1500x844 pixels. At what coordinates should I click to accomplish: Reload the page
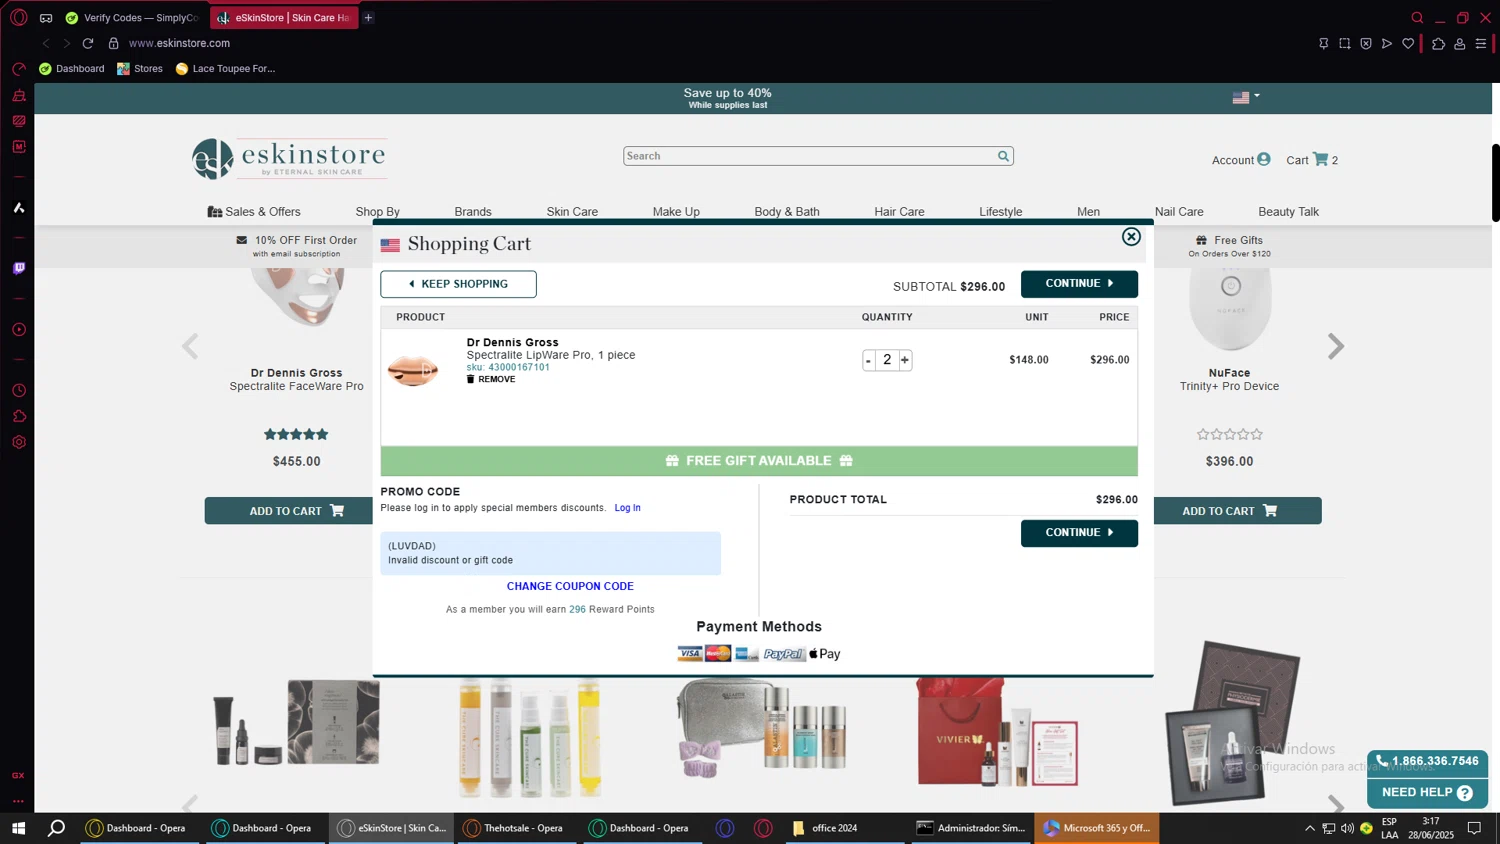[88, 43]
